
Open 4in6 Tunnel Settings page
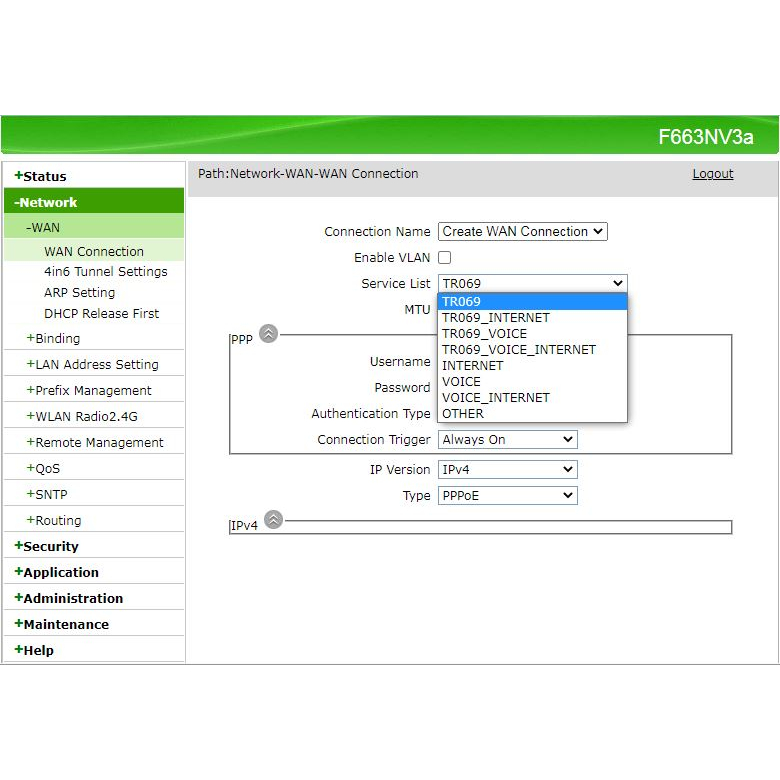[x=105, y=272]
